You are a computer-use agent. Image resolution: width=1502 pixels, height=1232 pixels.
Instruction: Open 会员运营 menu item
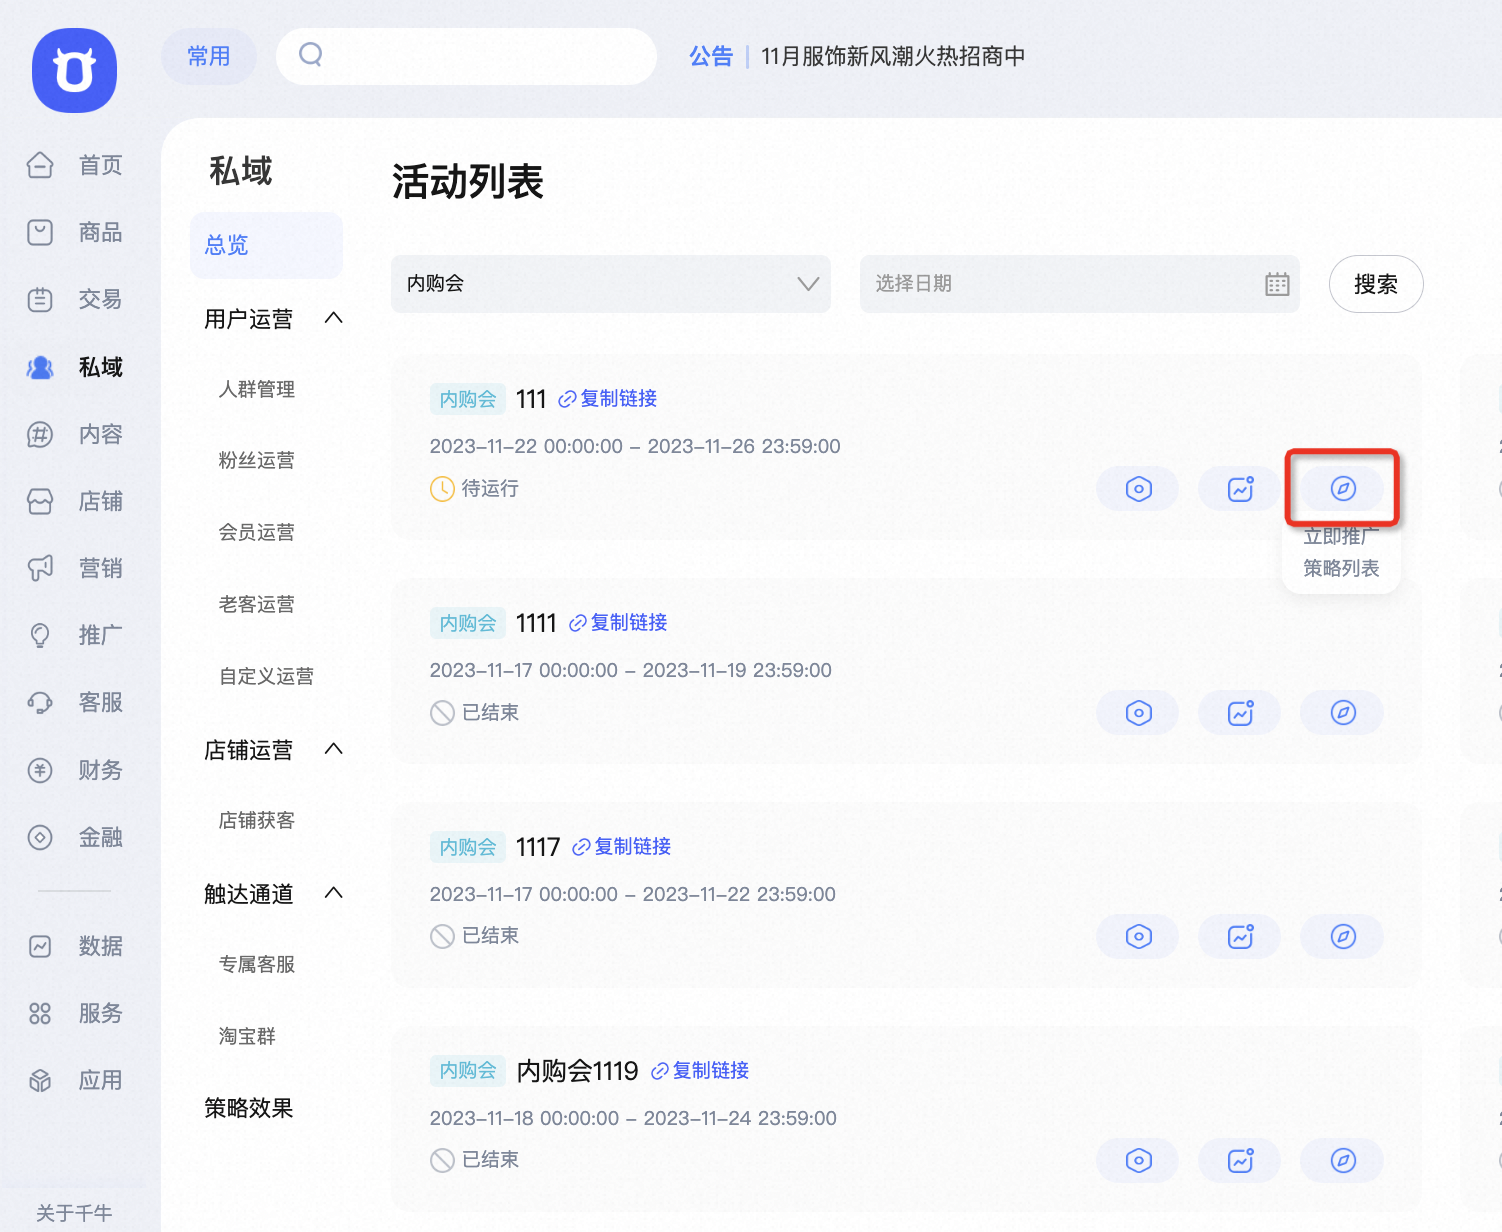pos(257,532)
